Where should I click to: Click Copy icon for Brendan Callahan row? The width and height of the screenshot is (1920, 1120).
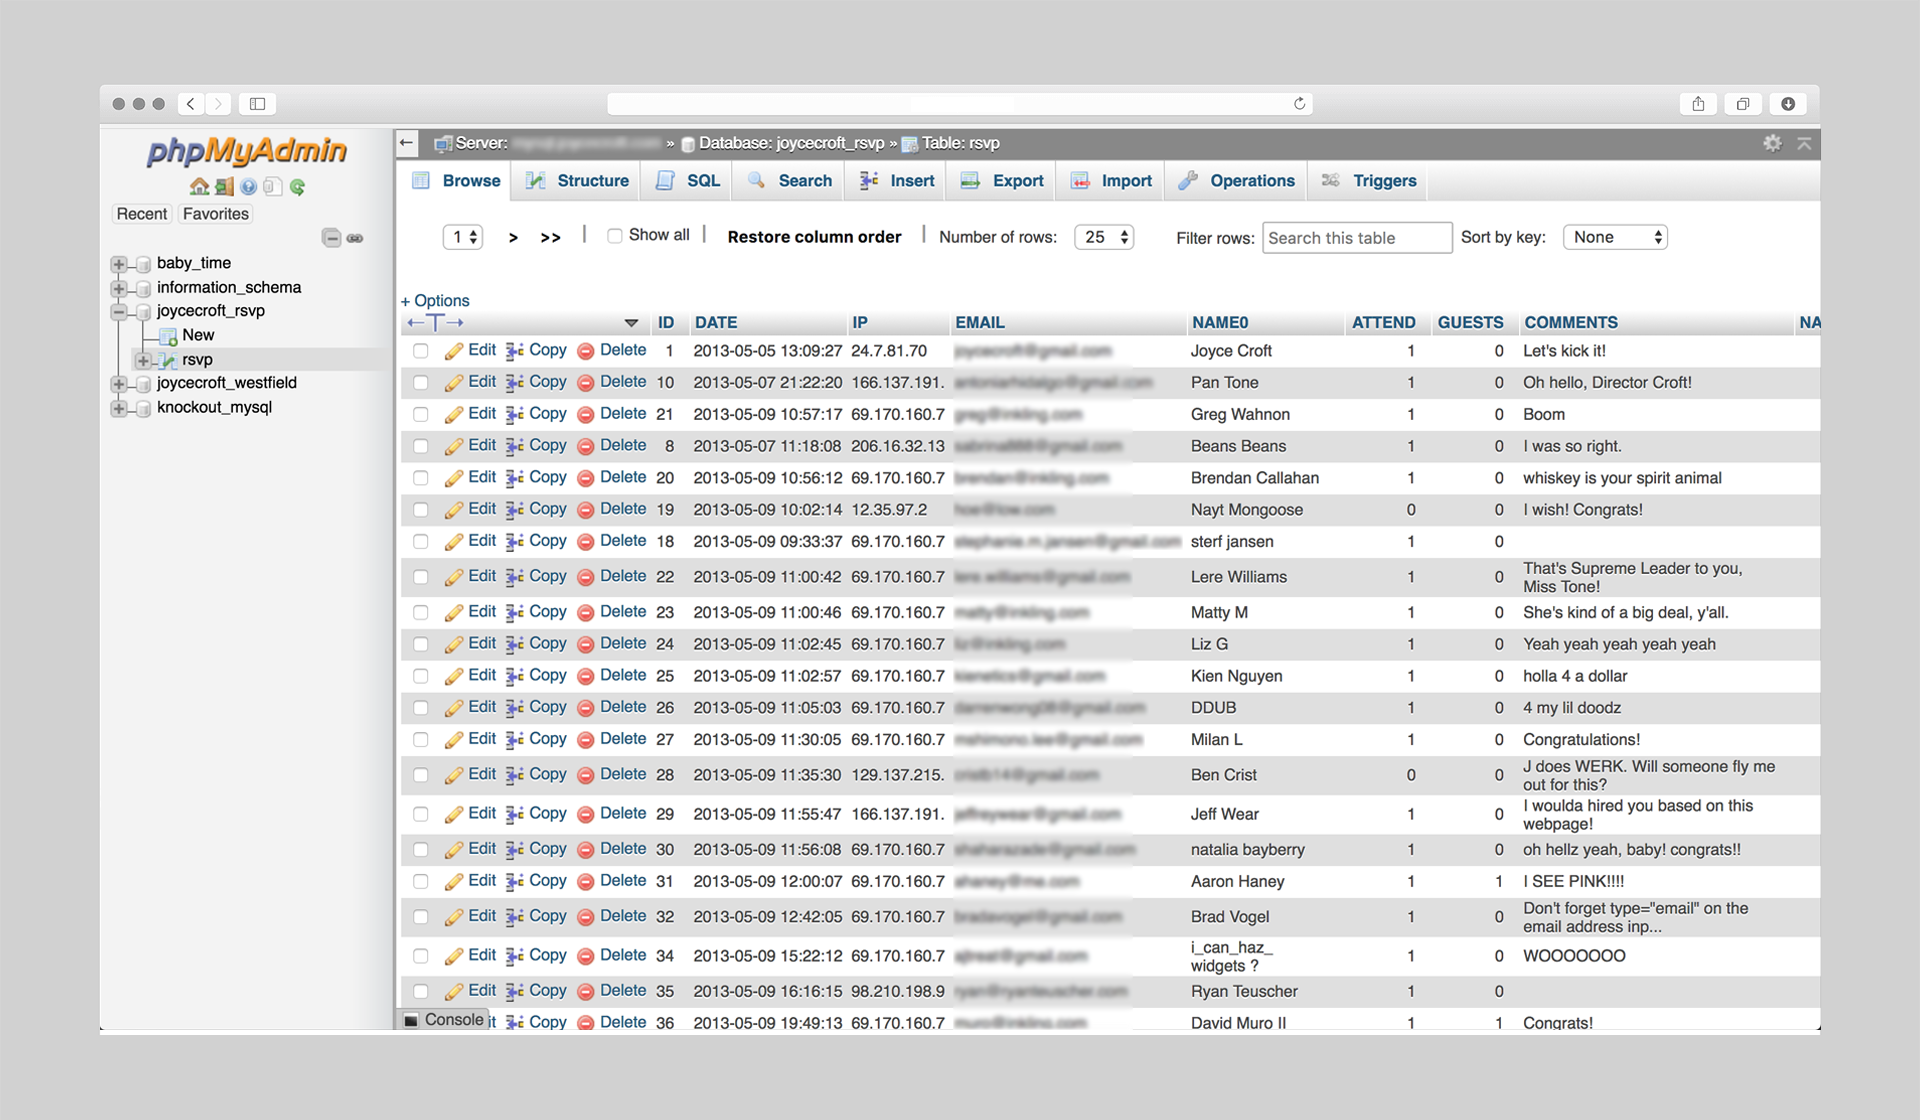515,478
